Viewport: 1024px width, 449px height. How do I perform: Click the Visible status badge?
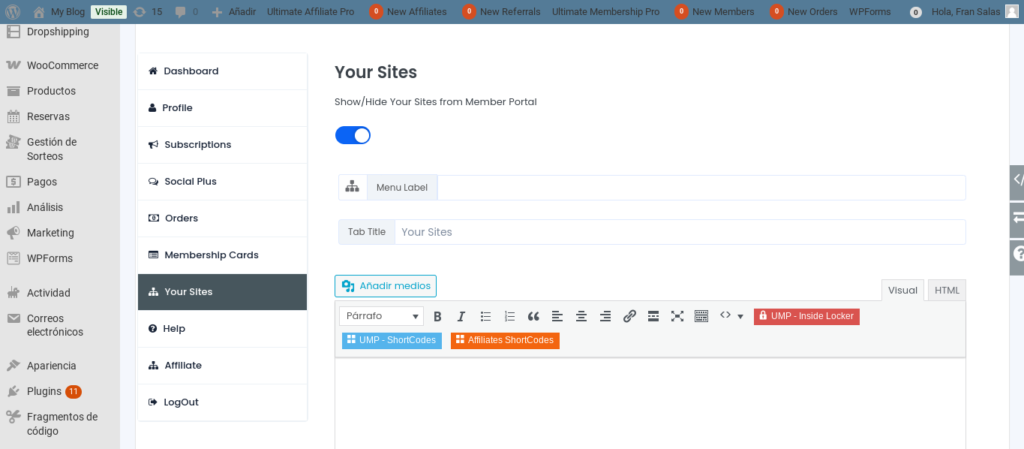tap(108, 12)
